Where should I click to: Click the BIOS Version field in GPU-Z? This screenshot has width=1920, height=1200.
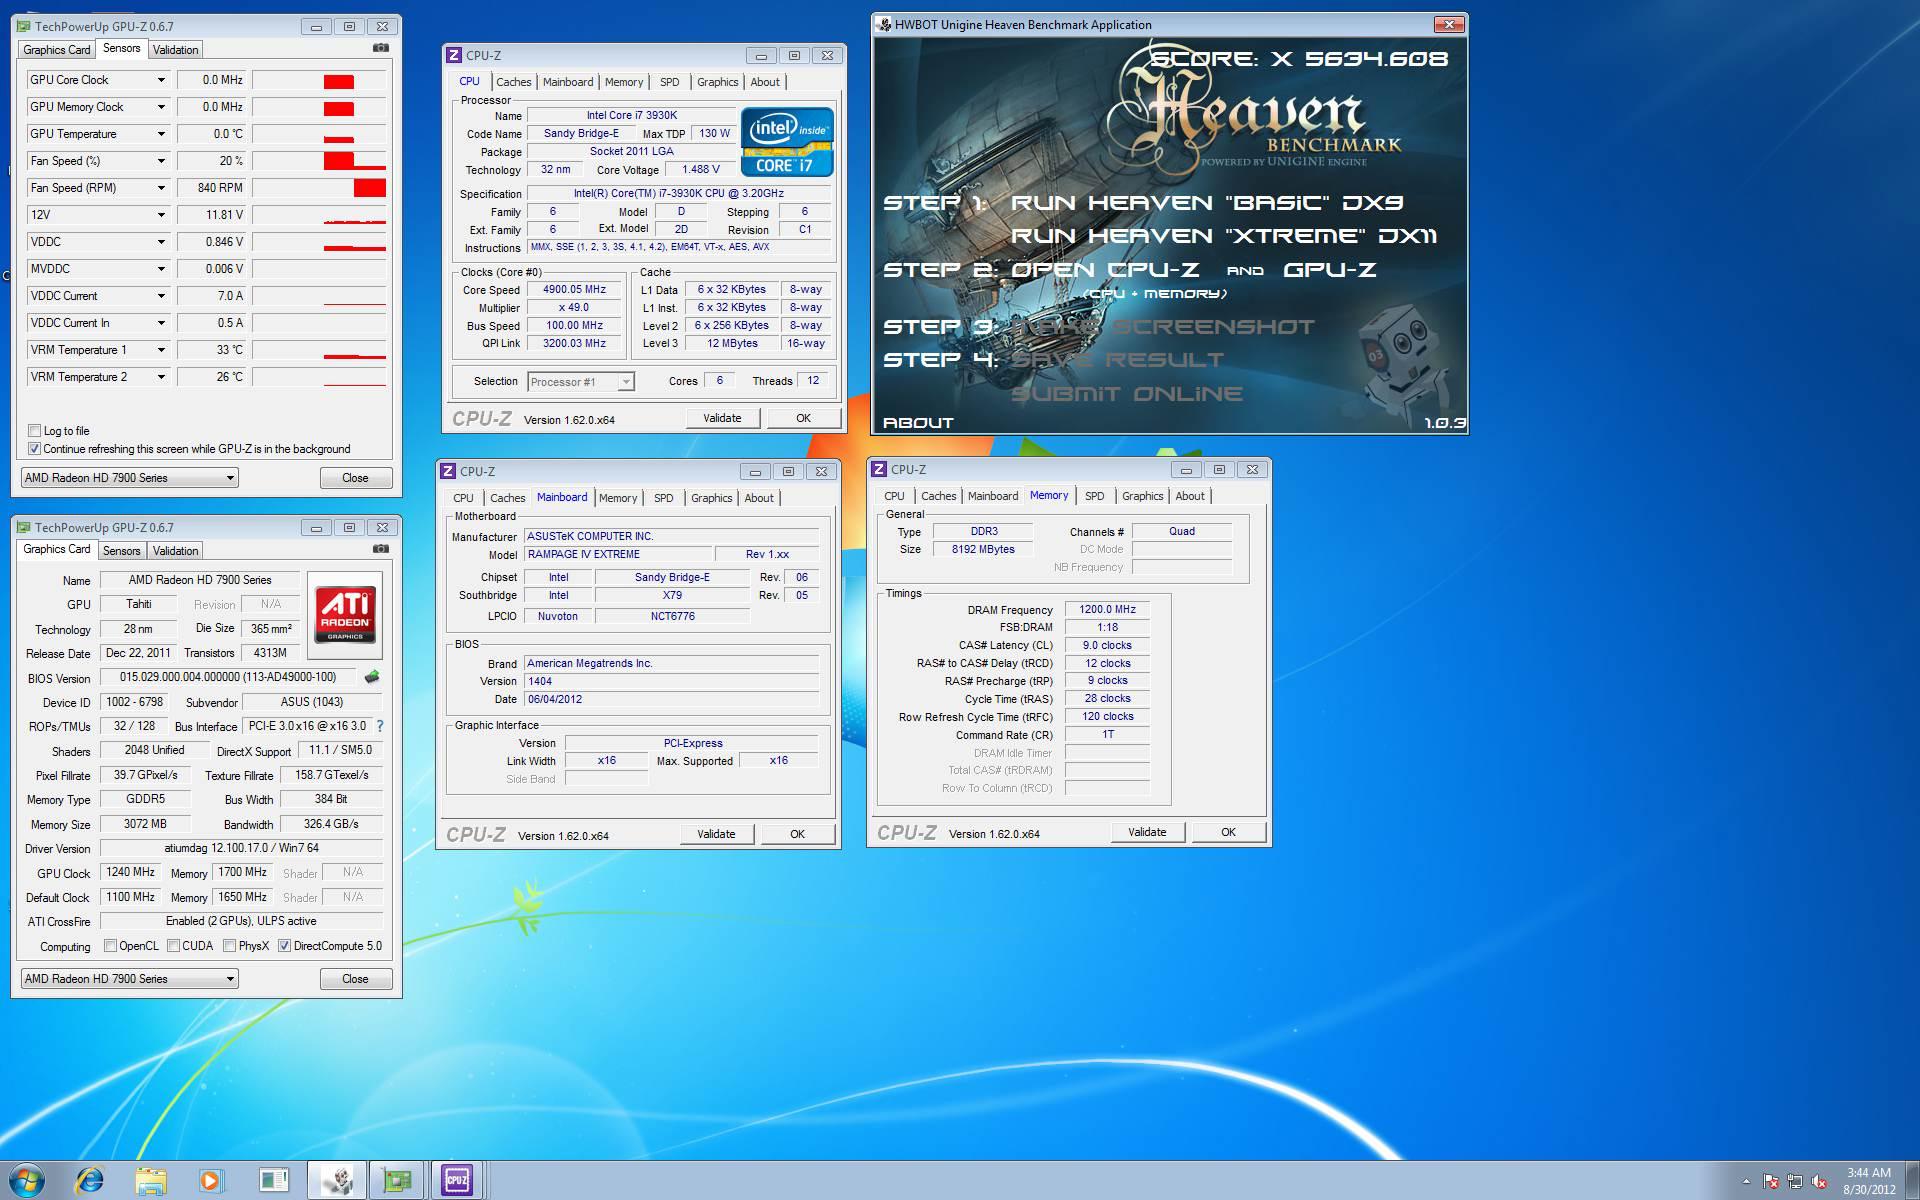228,677
